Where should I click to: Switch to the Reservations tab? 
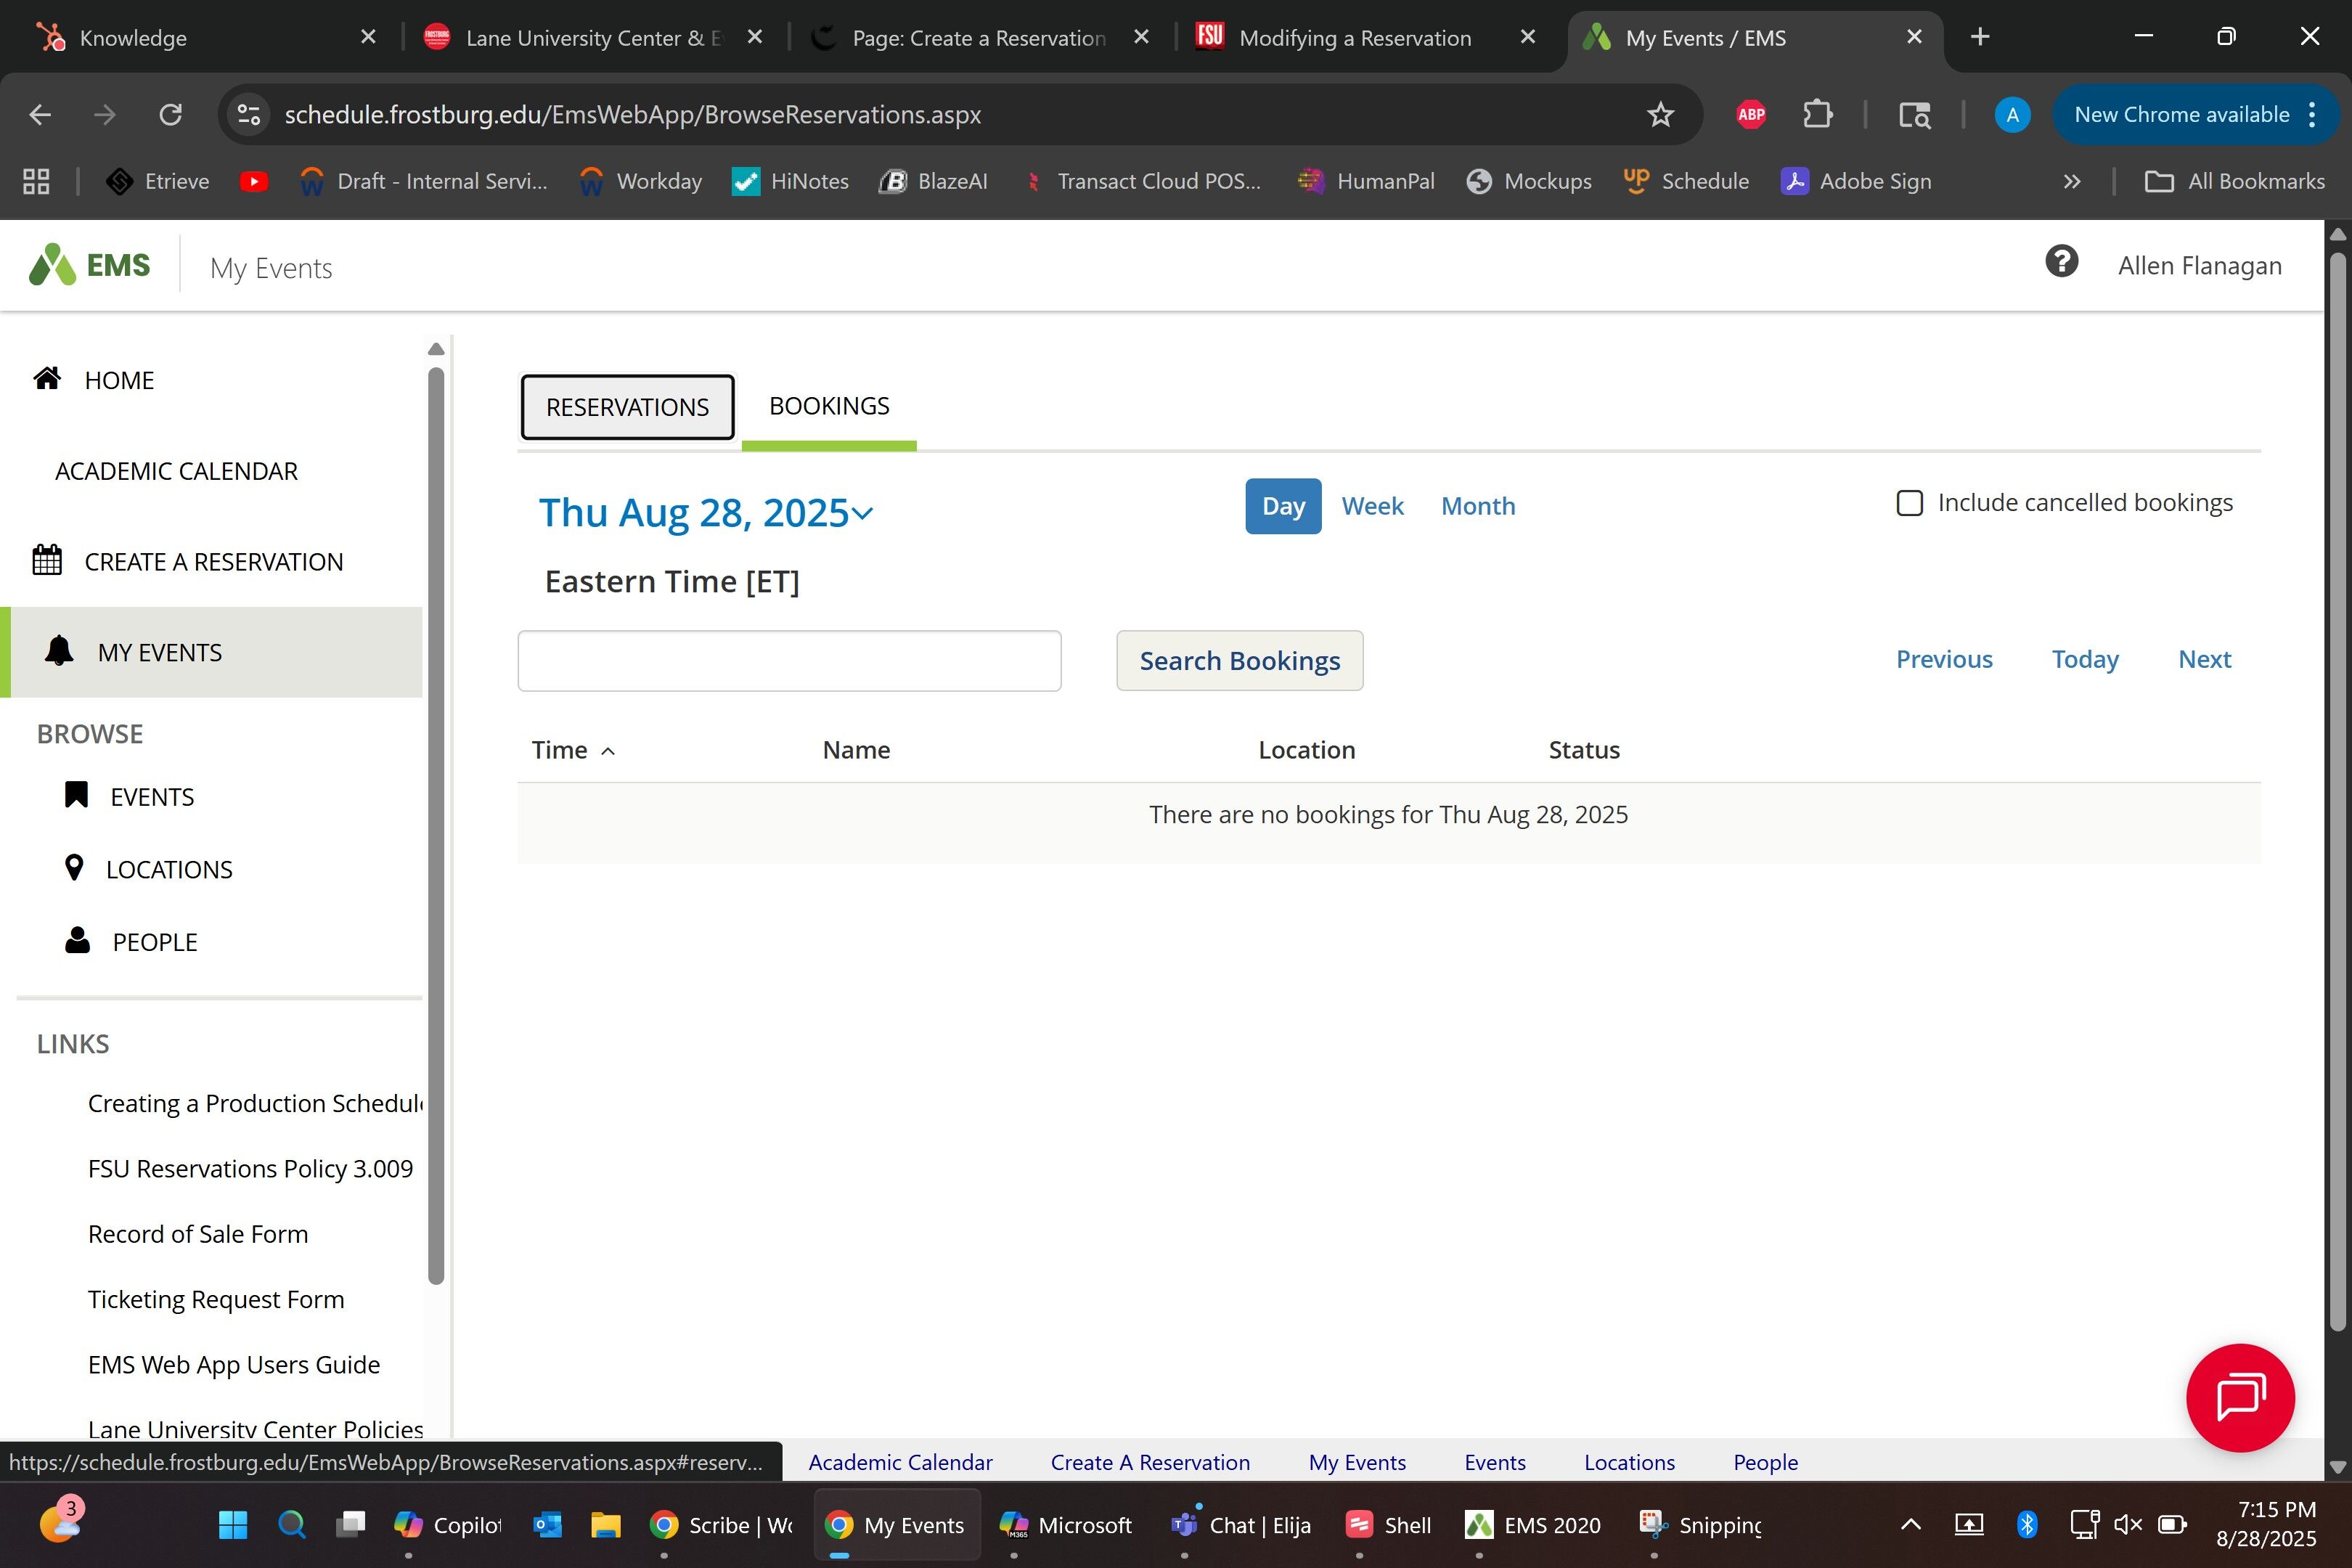pyautogui.click(x=627, y=407)
